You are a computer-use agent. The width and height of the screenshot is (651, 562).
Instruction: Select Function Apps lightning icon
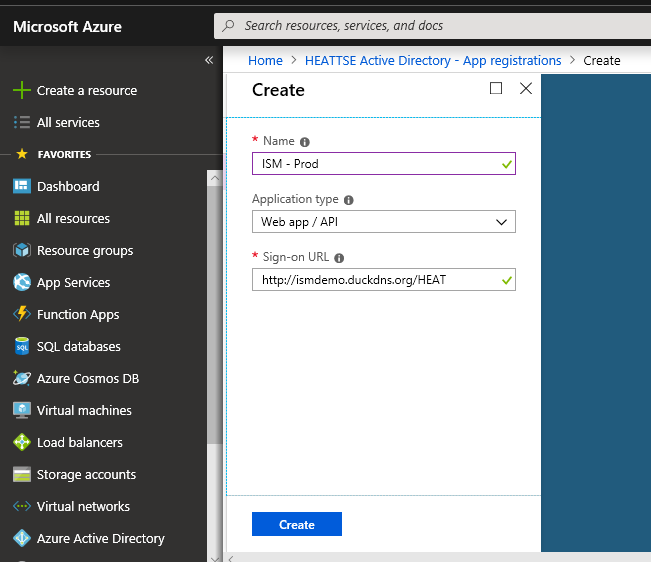point(21,314)
